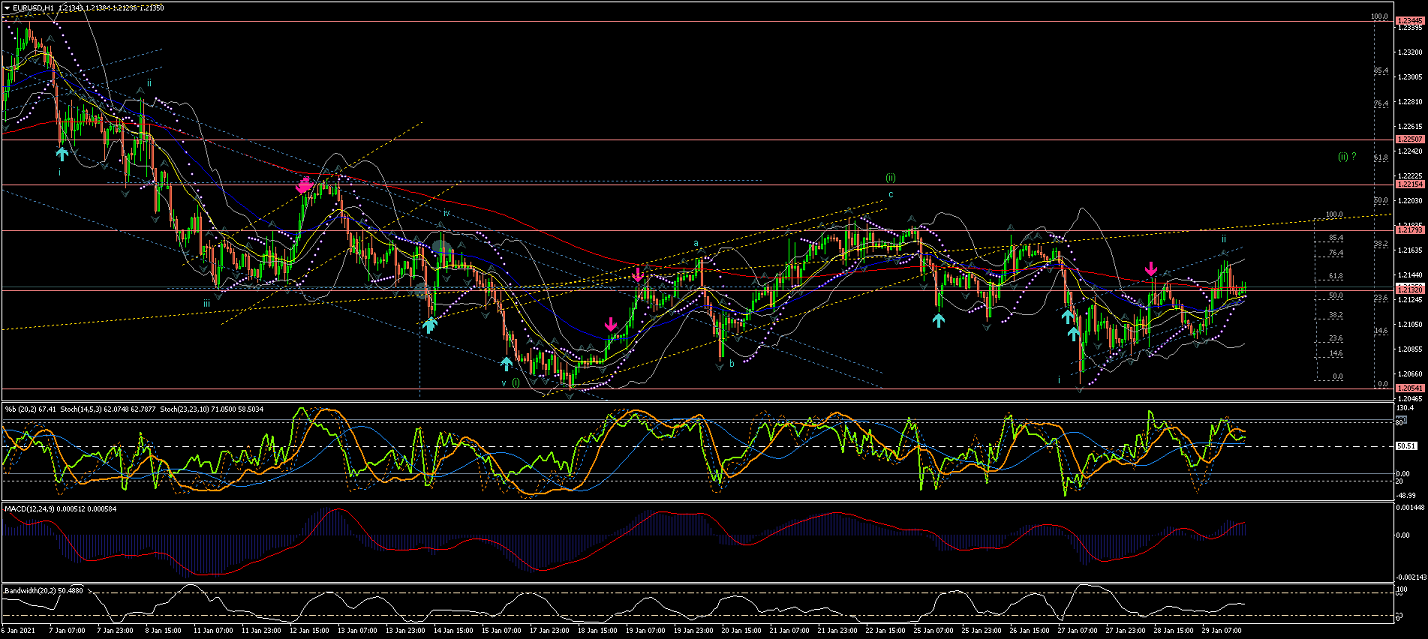Click the cyan up arrow beside wave v
1428x639 pixels.
(507, 364)
